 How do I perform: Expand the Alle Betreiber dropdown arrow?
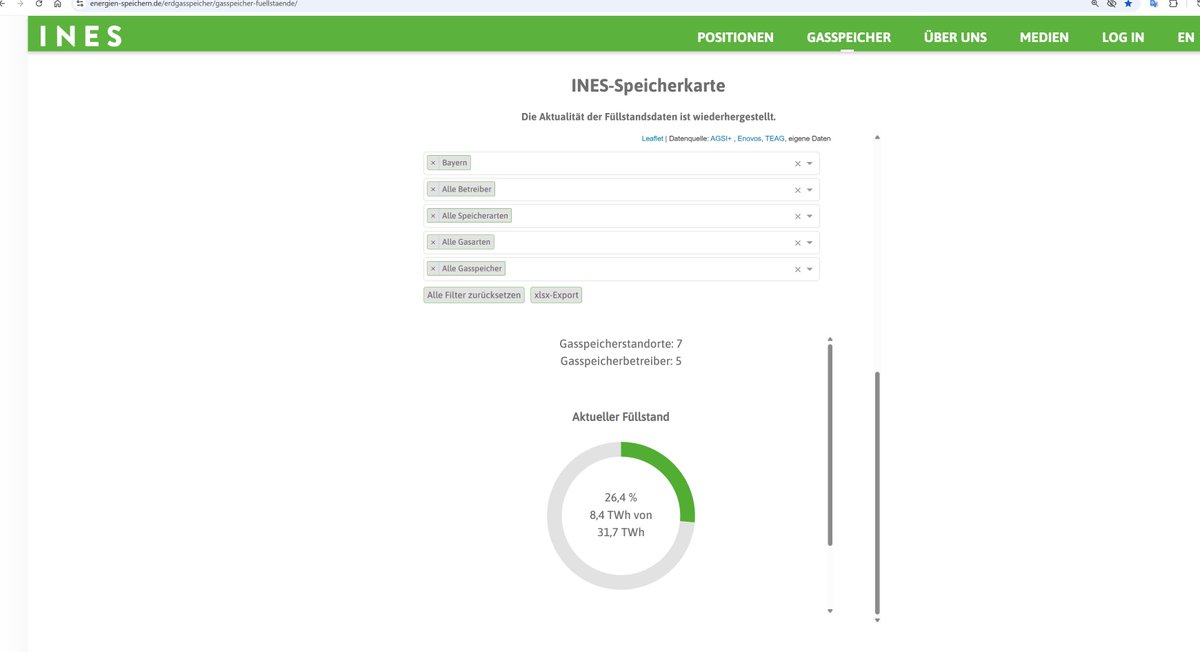(x=810, y=190)
